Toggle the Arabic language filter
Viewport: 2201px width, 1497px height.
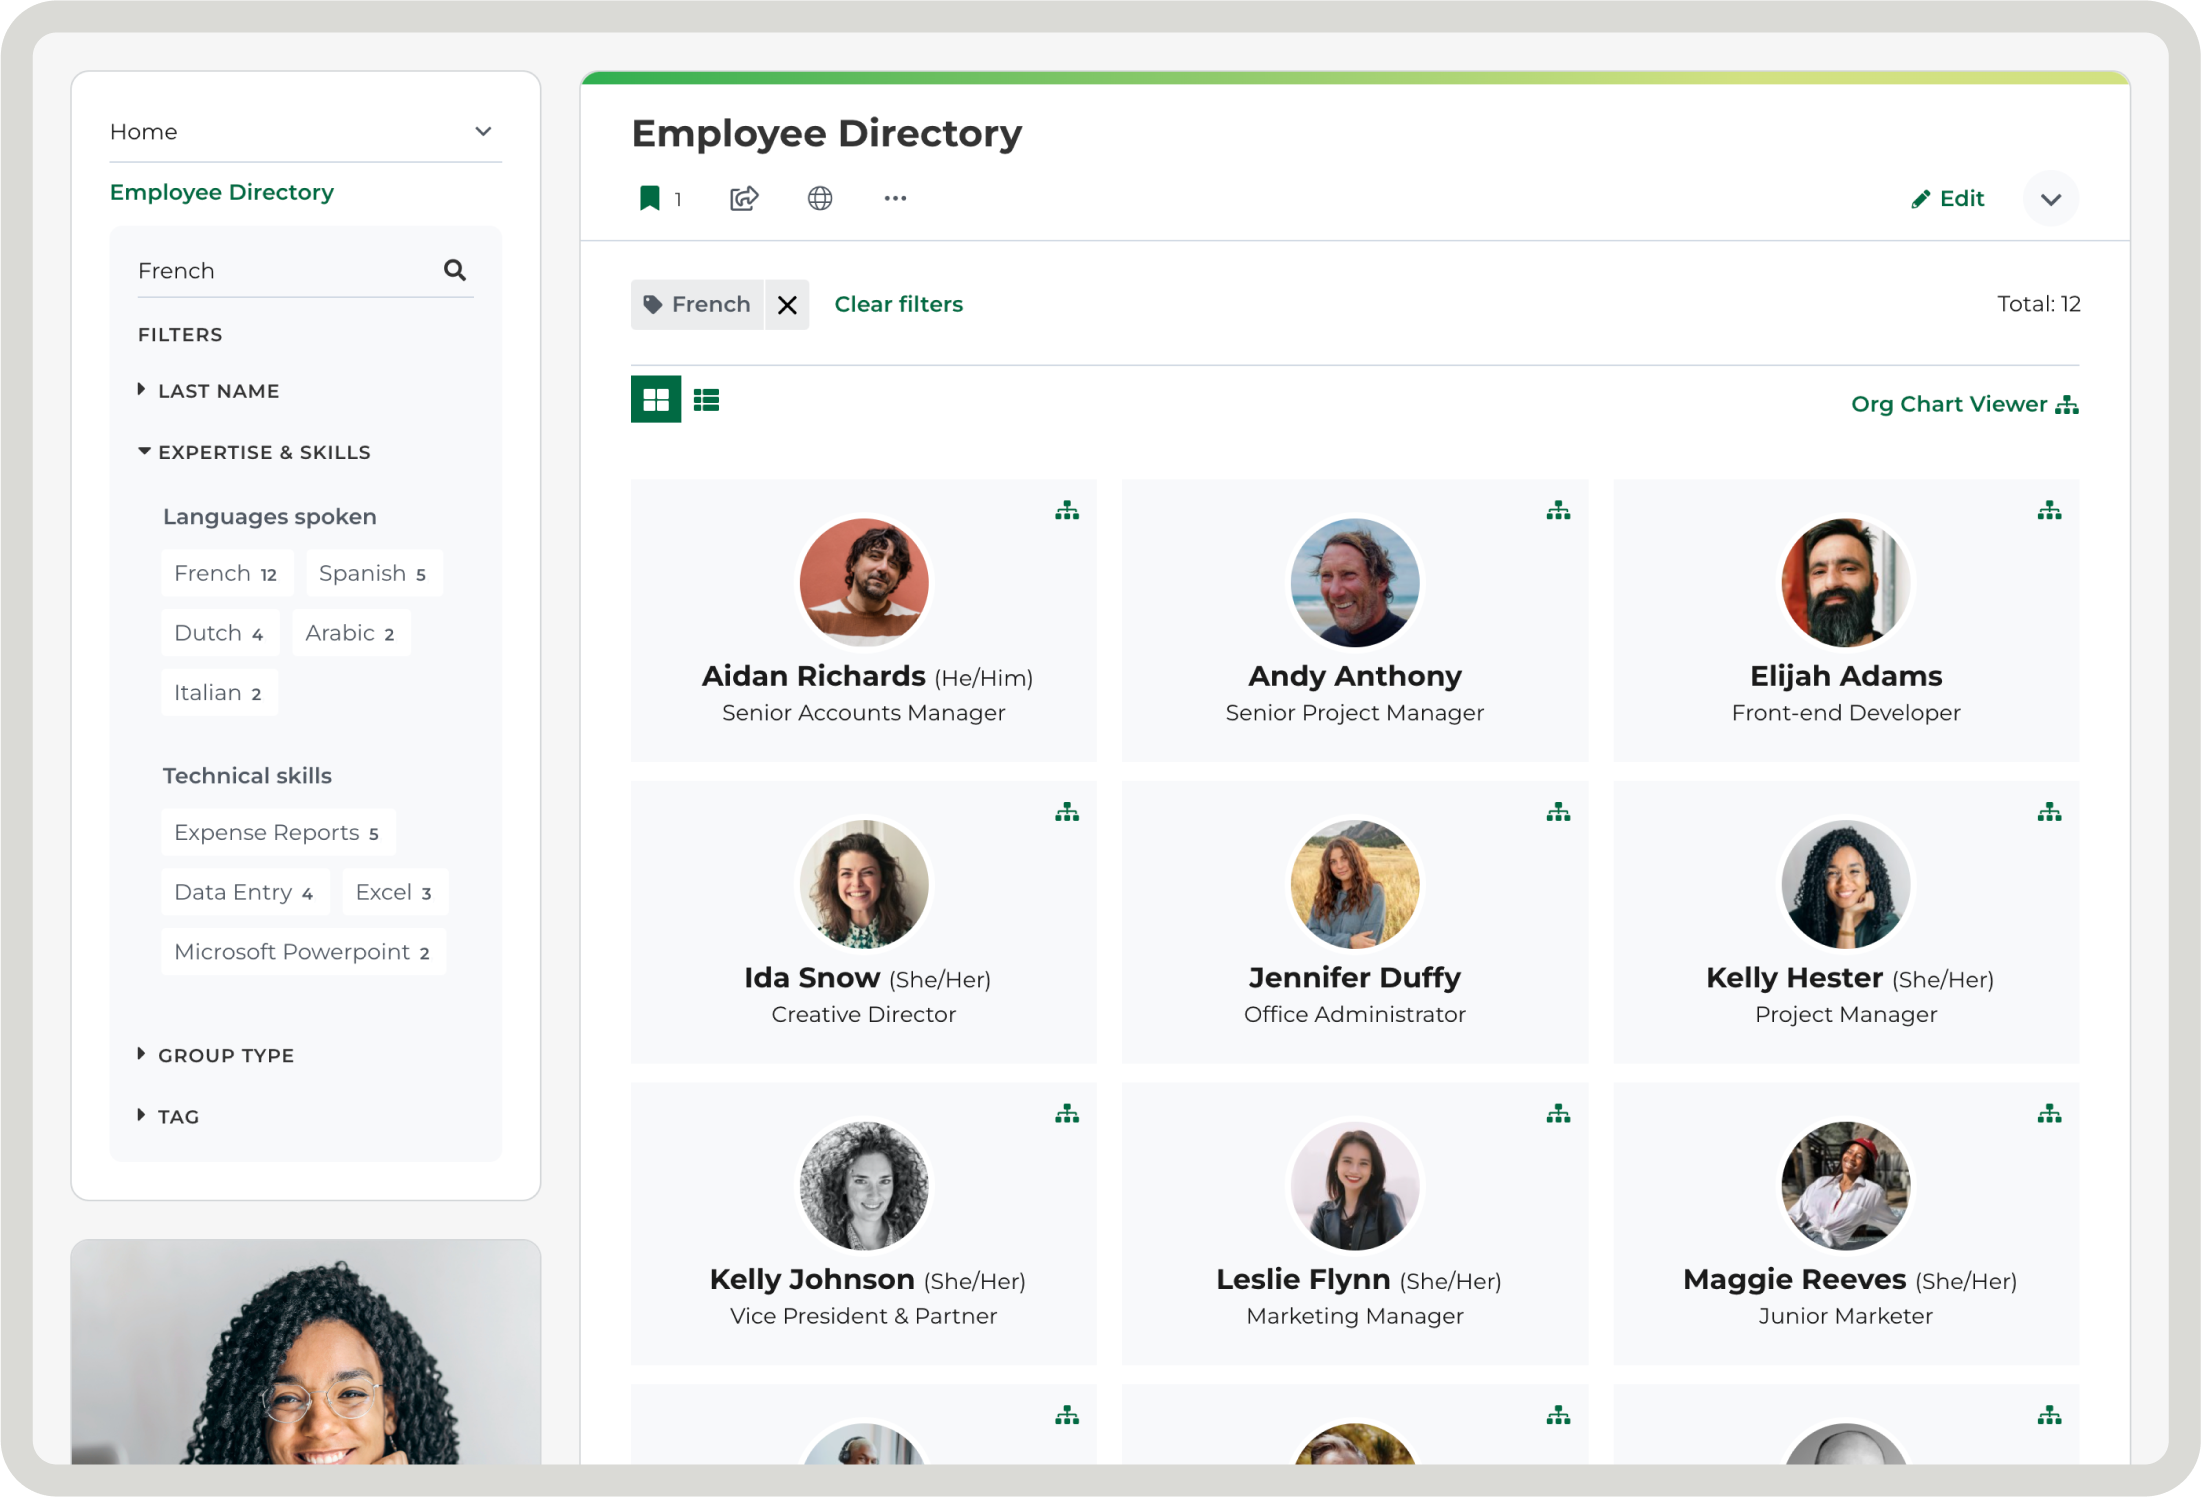350,633
